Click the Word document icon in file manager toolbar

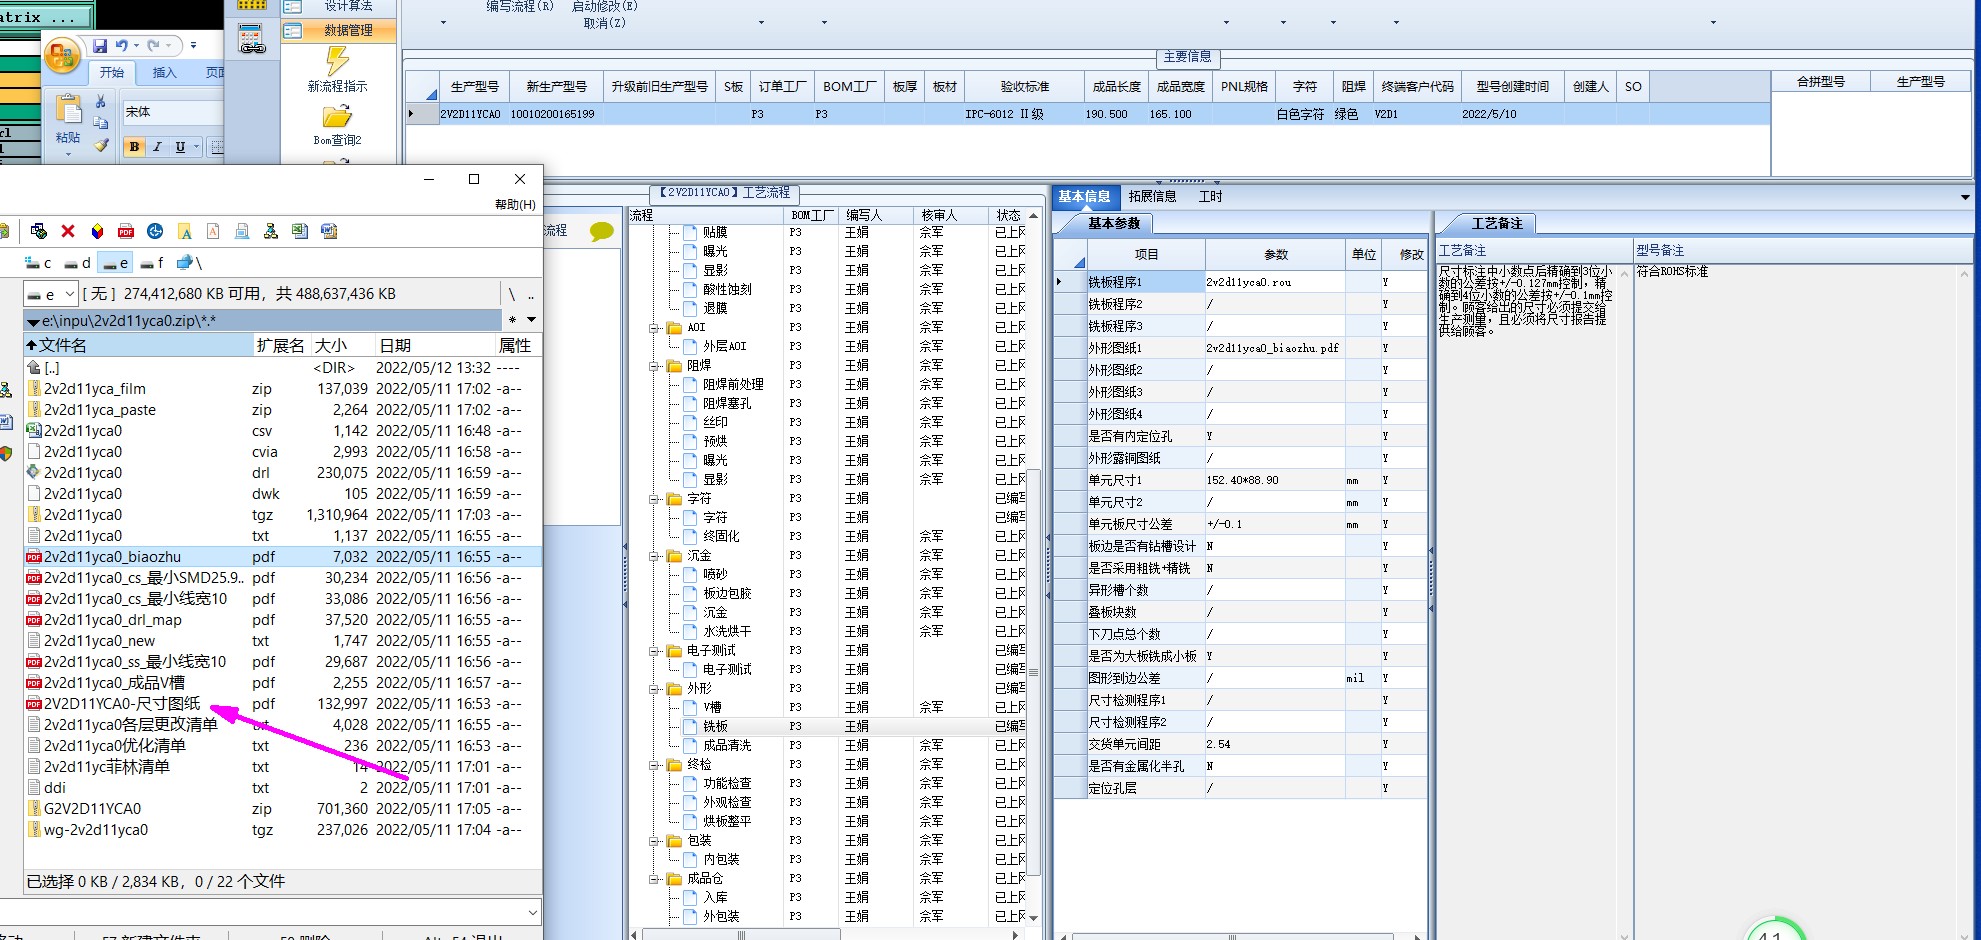click(329, 231)
